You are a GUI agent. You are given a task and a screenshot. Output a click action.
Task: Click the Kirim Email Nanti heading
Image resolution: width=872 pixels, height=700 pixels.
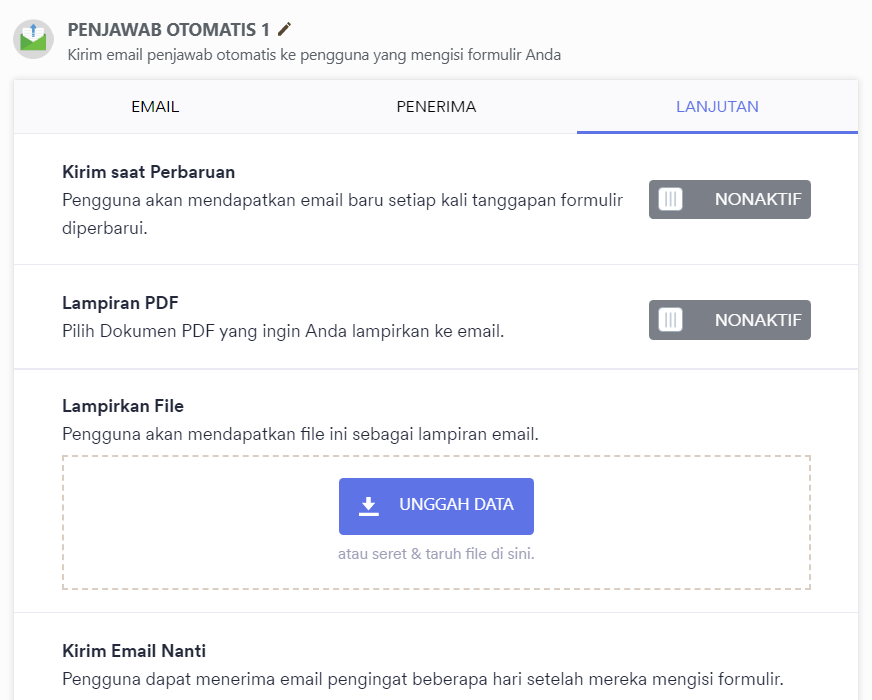[x=134, y=651]
